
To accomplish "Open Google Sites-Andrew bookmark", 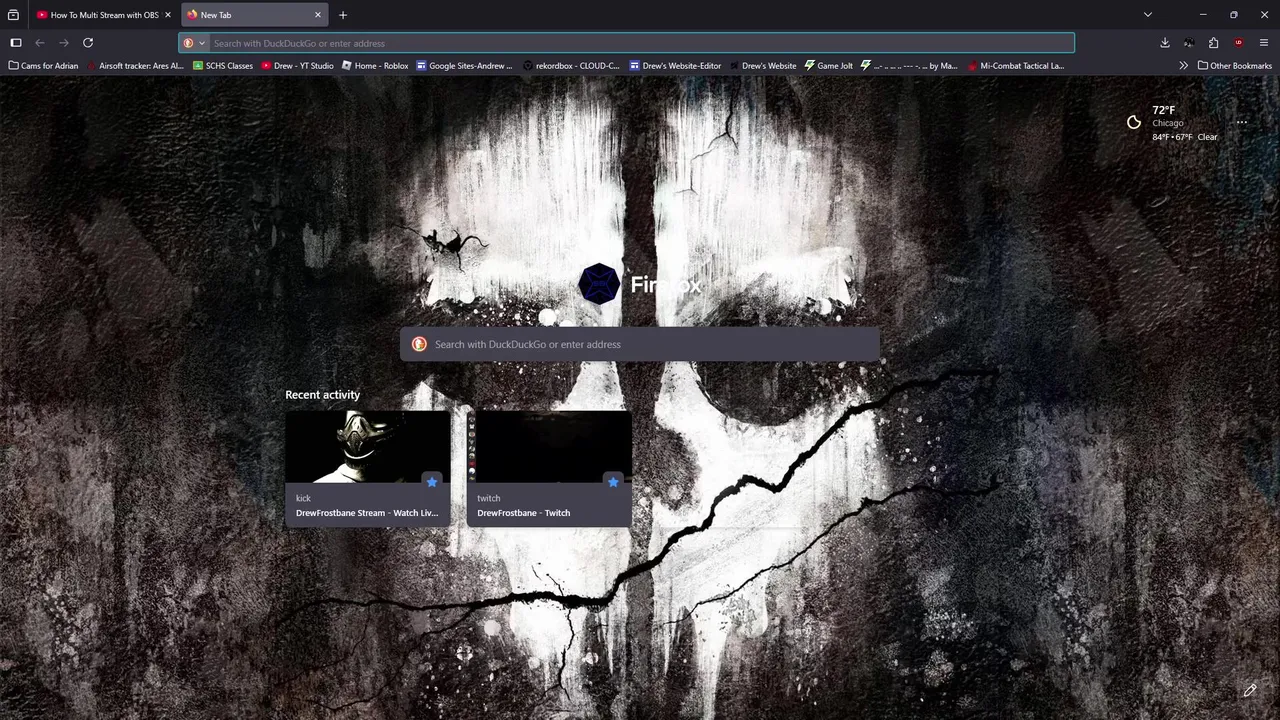I will pyautogui.click(x=464, y=66).
